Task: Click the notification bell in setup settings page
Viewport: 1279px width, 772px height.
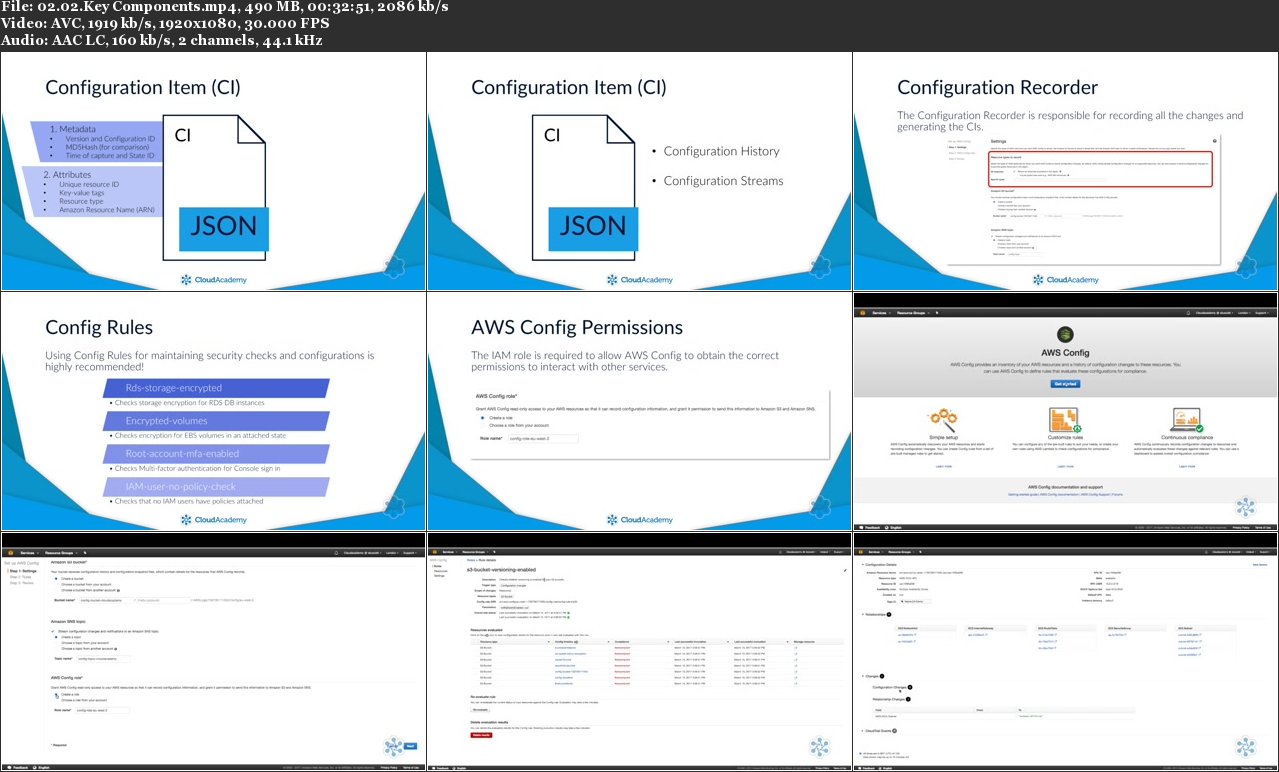Action: click(x=336, y=553)
